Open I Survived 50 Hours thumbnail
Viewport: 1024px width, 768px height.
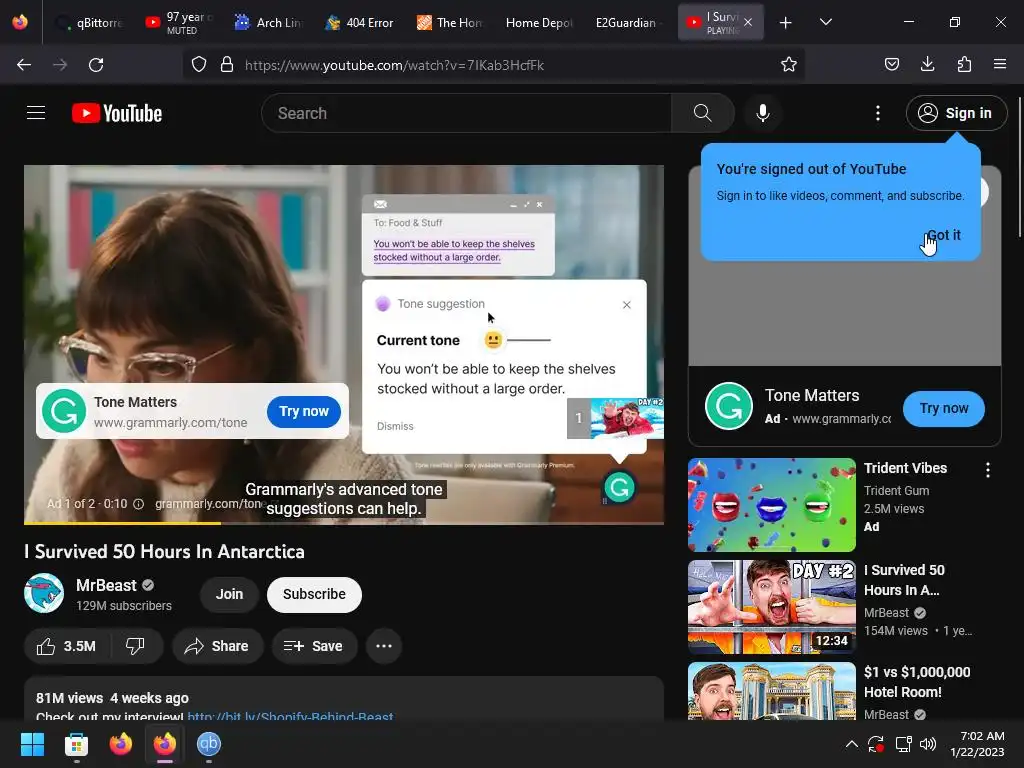click(x=772, y=607)
